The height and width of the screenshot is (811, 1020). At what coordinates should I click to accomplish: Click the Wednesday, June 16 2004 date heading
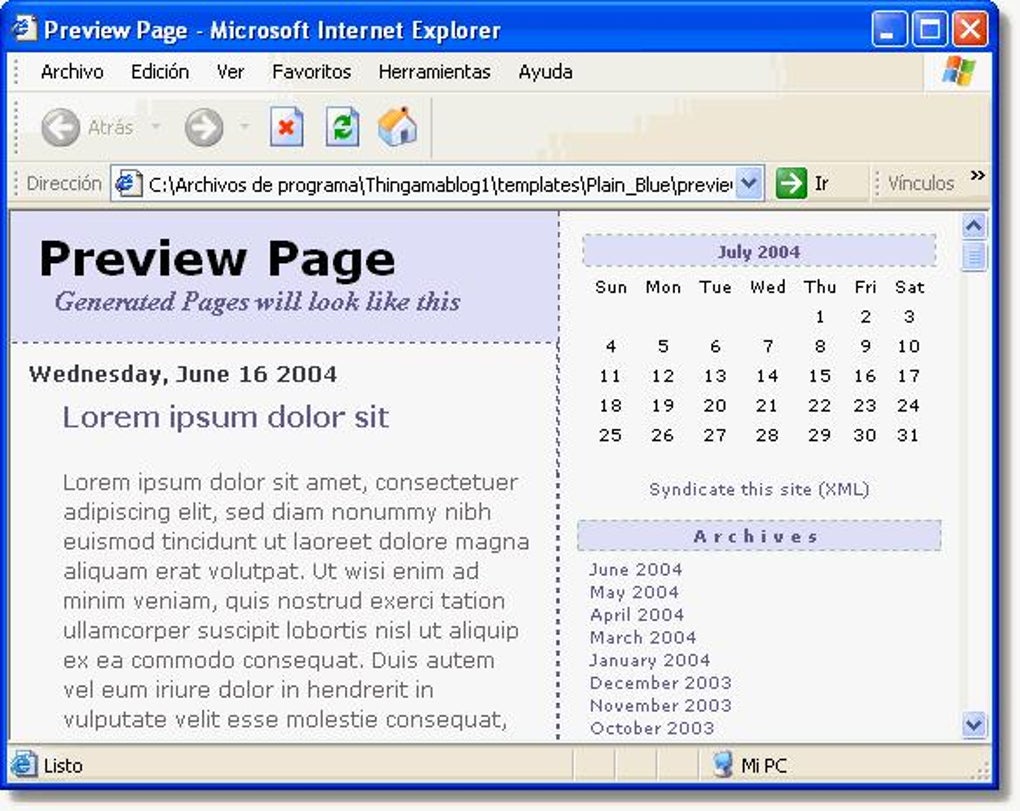point(183,375)
